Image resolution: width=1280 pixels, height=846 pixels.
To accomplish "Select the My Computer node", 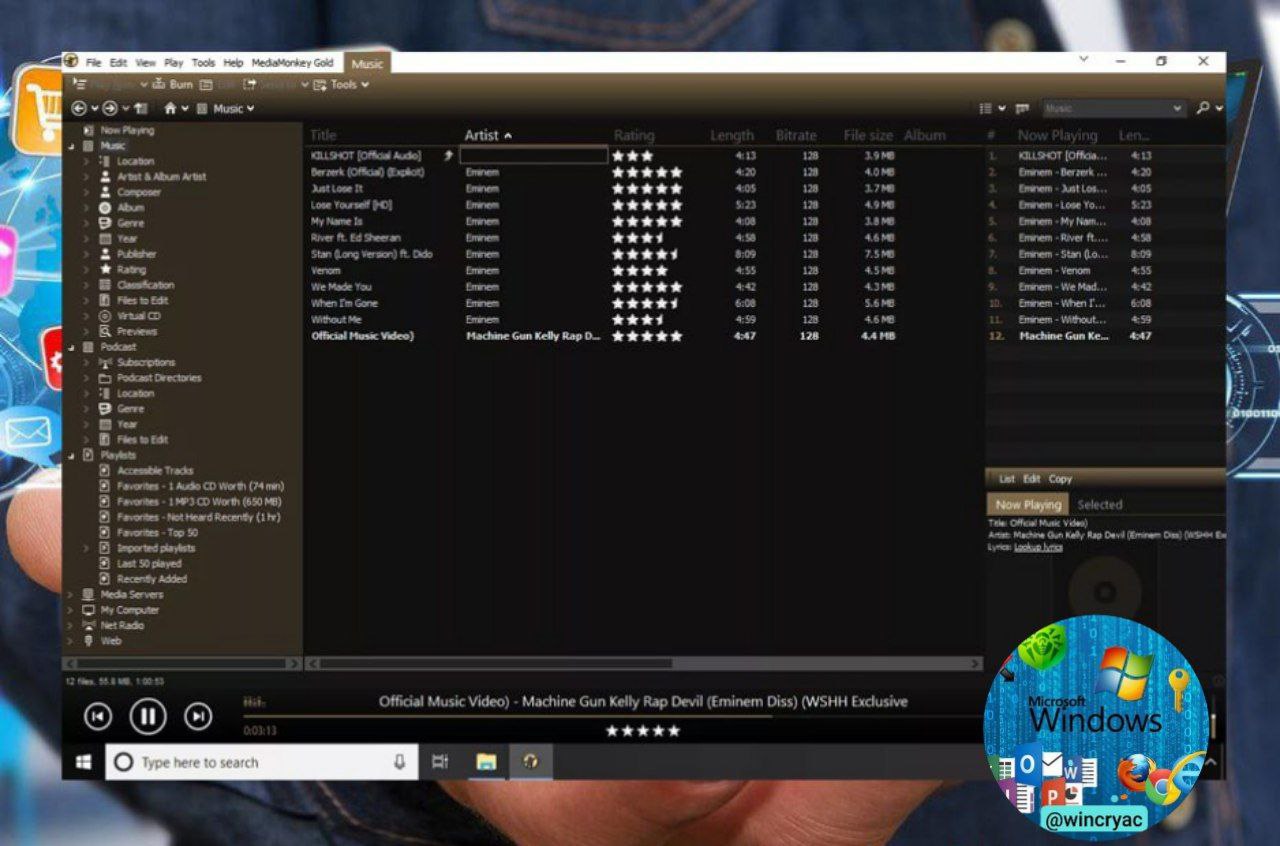I will tap(129, 610).
